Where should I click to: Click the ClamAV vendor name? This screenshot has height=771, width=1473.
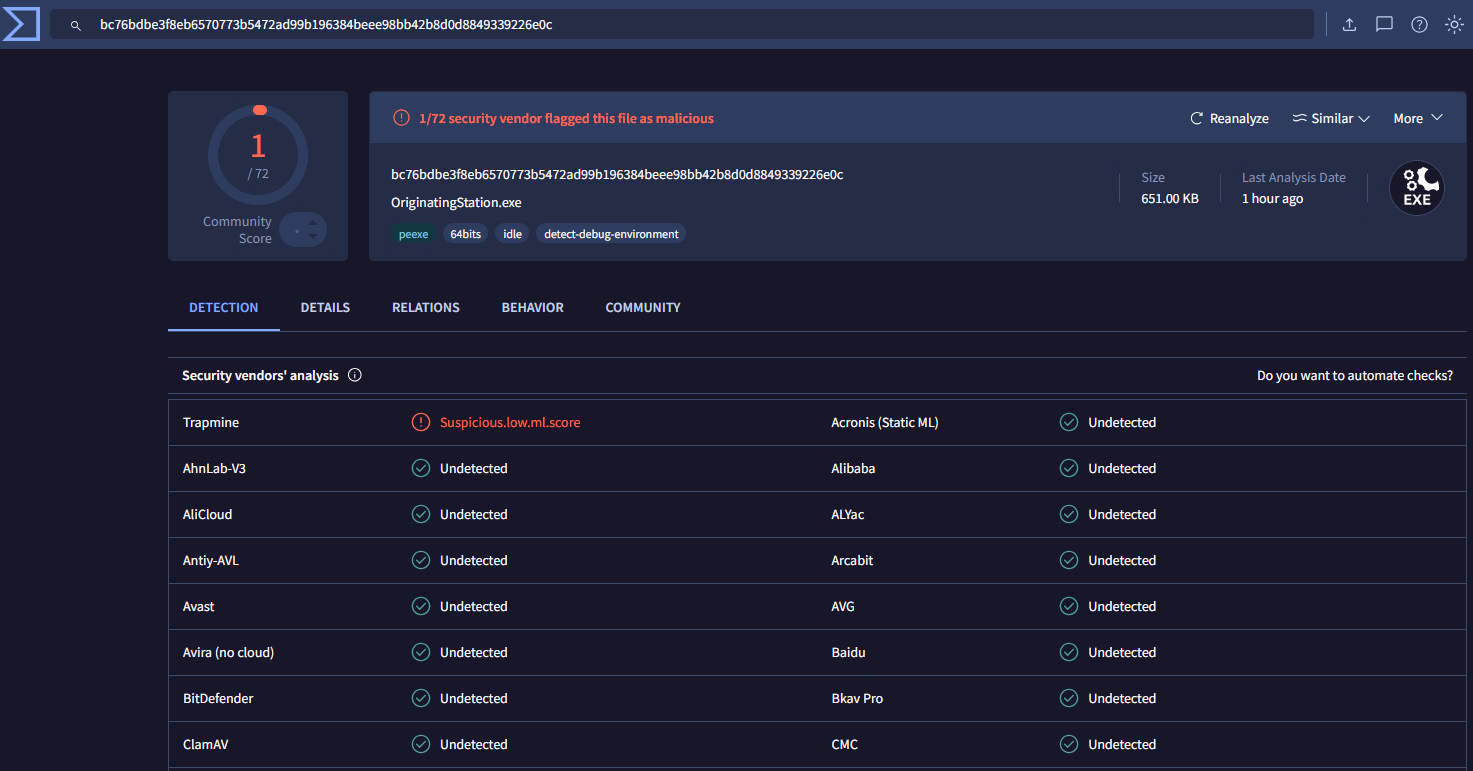pyautogui.click(x=207, y=744)
